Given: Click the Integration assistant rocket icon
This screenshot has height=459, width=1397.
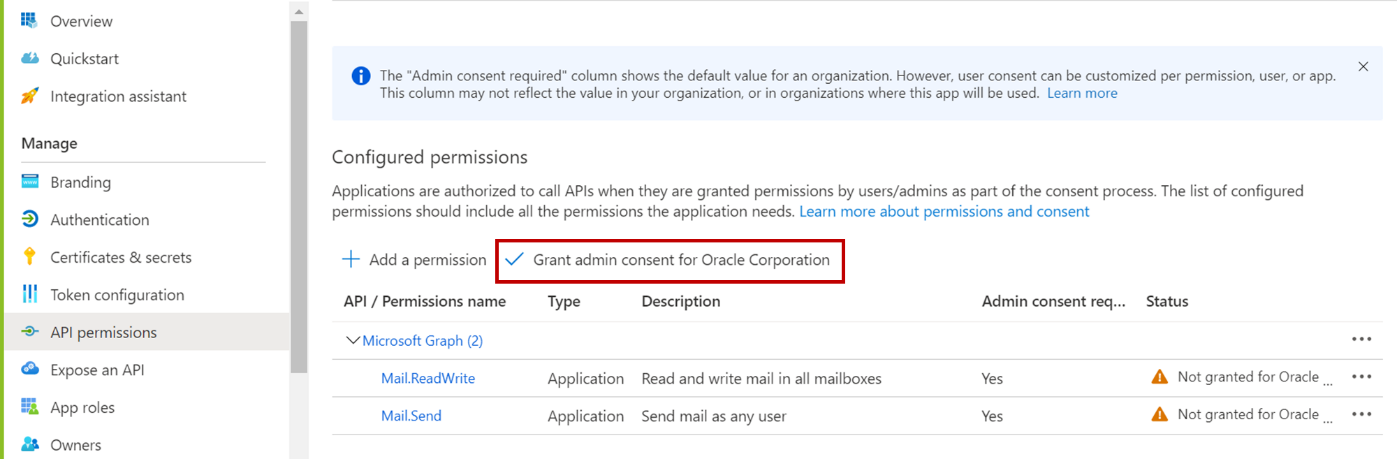Looking at the screenshot, I should pos(30,96).
